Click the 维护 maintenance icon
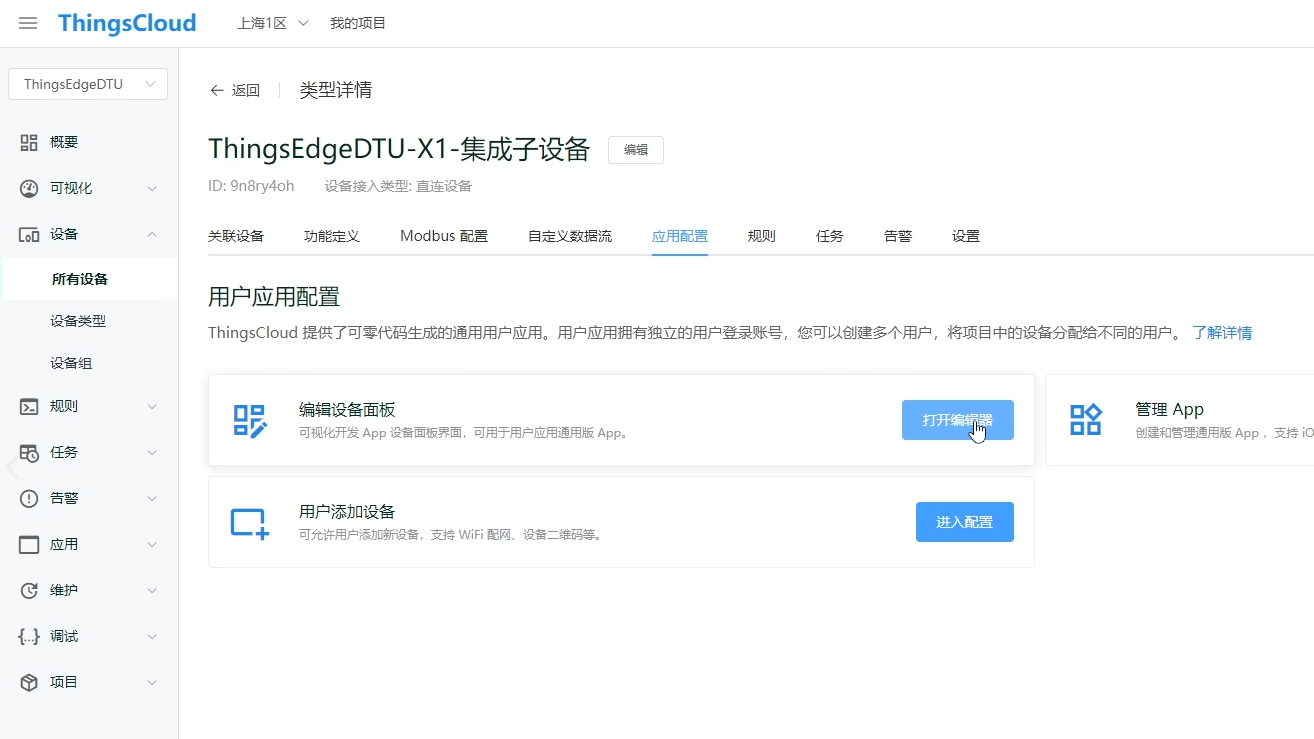 pos(29,590)
